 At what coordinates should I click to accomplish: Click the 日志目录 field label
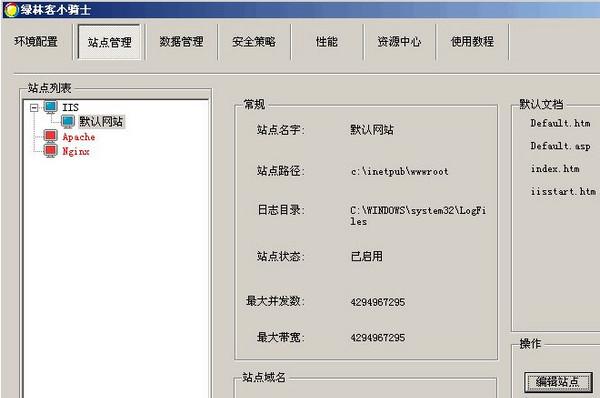(280, 210)
